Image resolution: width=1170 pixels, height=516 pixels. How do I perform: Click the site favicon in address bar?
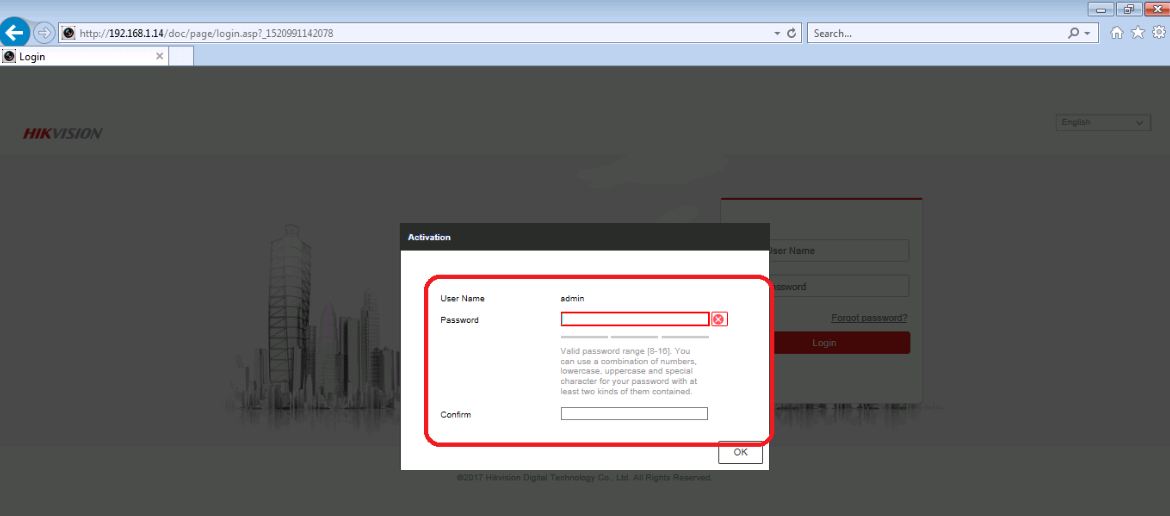[x=69, y=34]
